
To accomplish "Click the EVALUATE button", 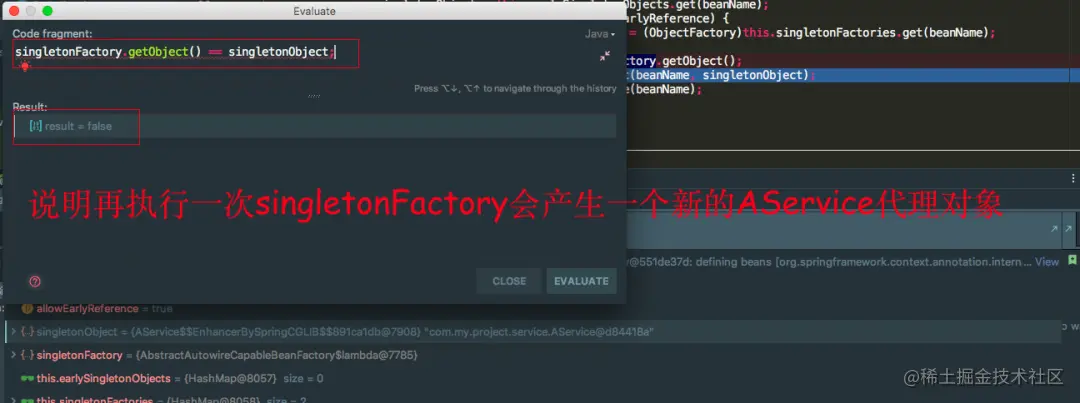I will pyautogui.click(x=581, y=281).
